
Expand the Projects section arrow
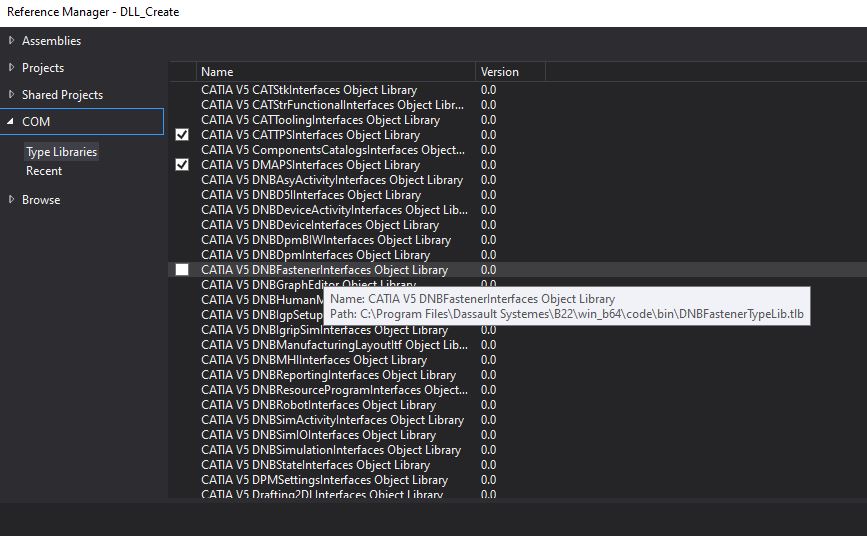[x=11, y=67]
